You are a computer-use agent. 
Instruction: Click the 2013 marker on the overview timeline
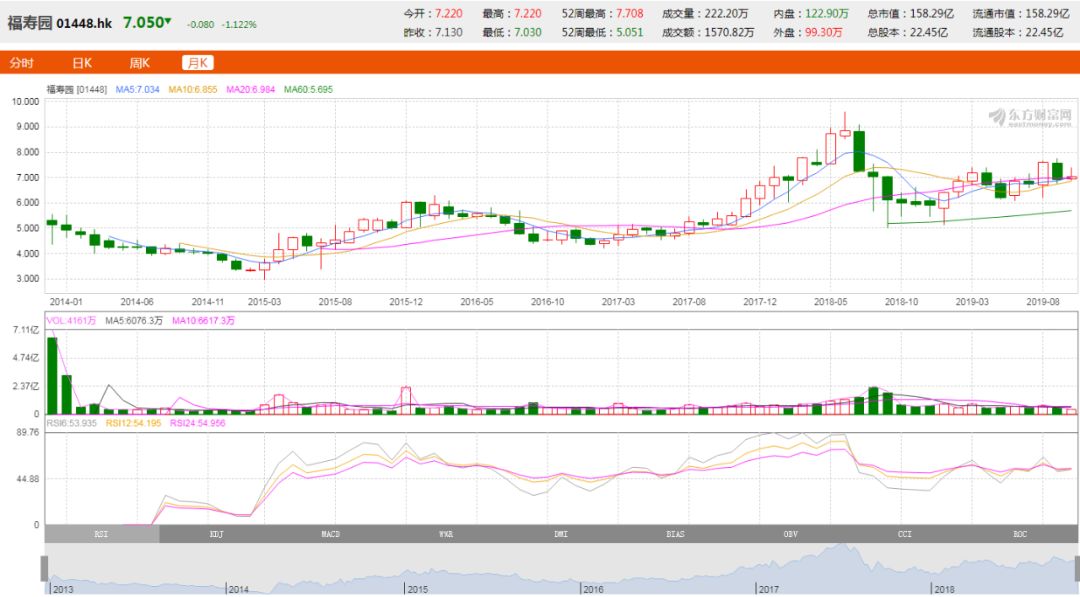[63, 589]
